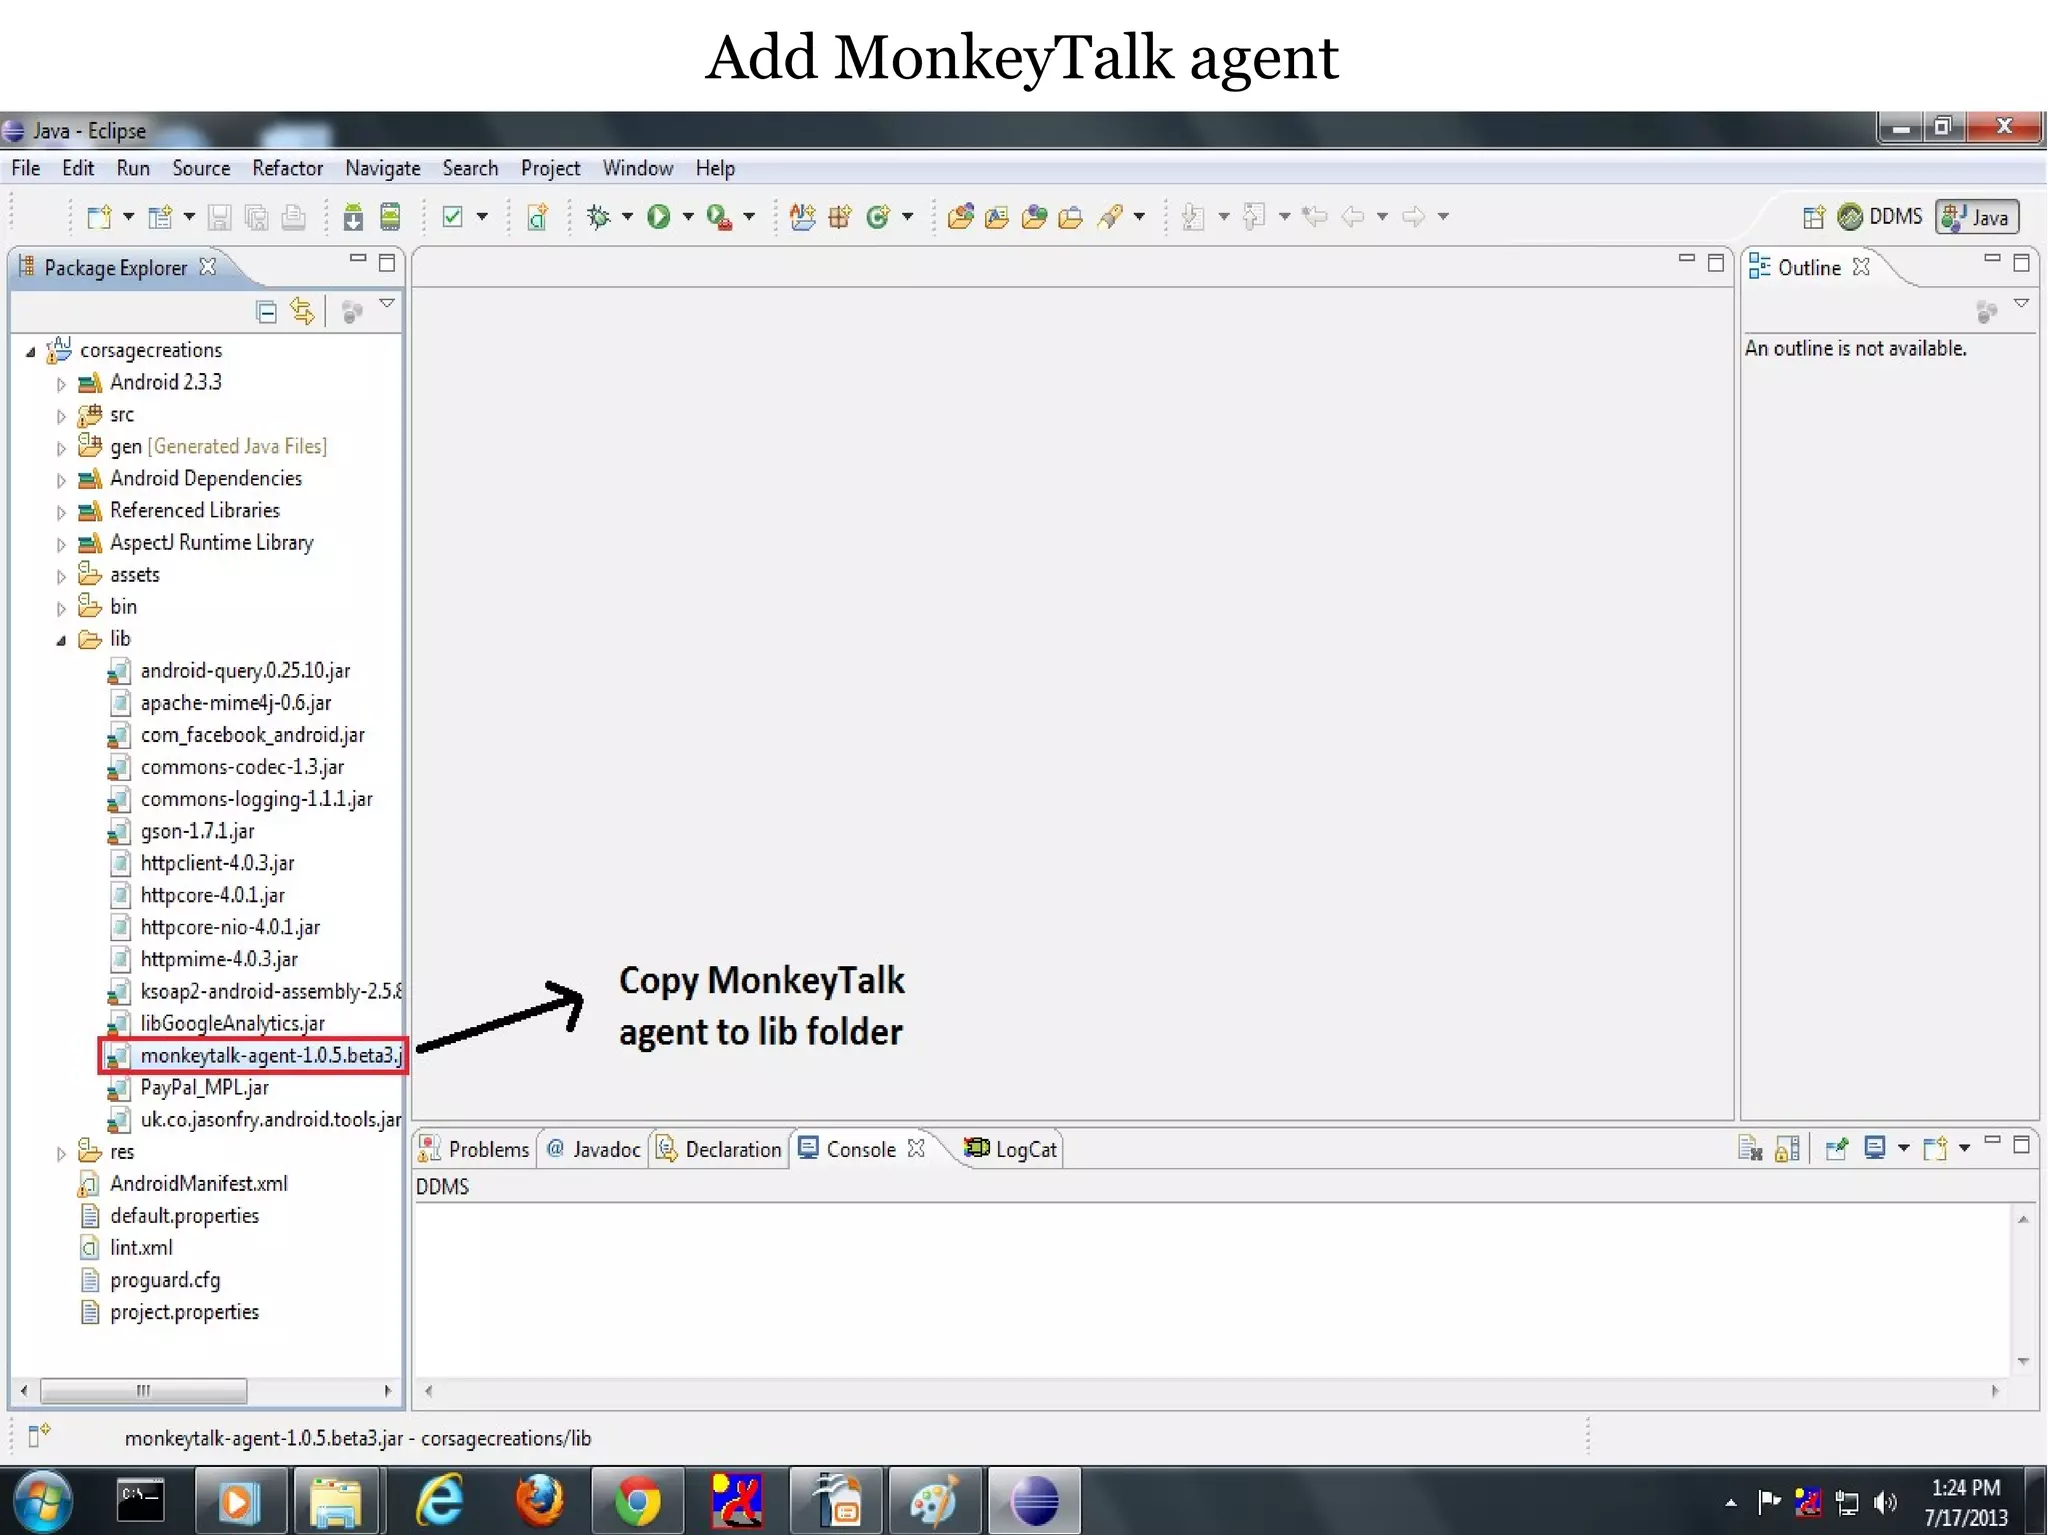This screenshot has width=2048, height=1535.
Task: Open the Refactor menu
Action: [x=287, y=168]
